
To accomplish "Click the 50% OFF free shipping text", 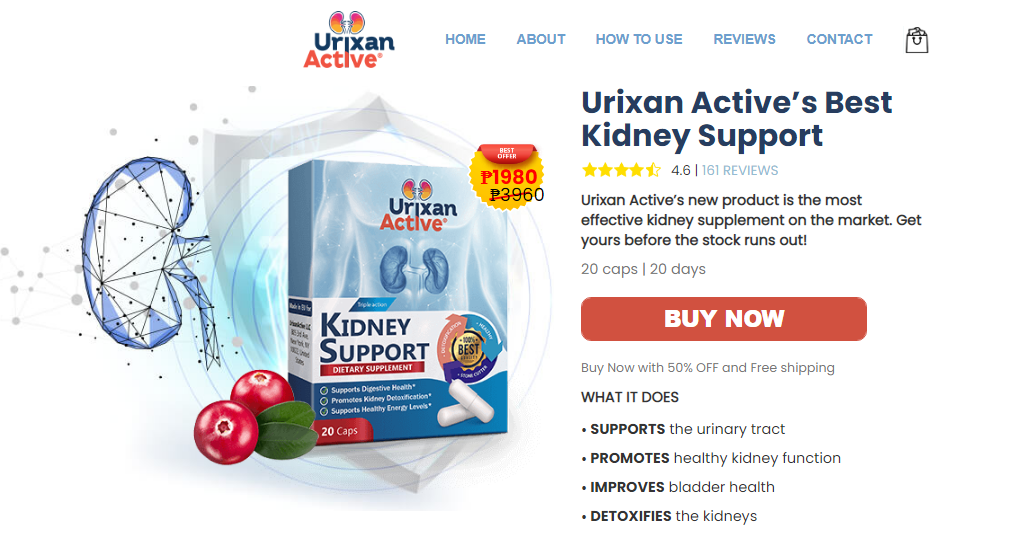I will coord(708,367).
